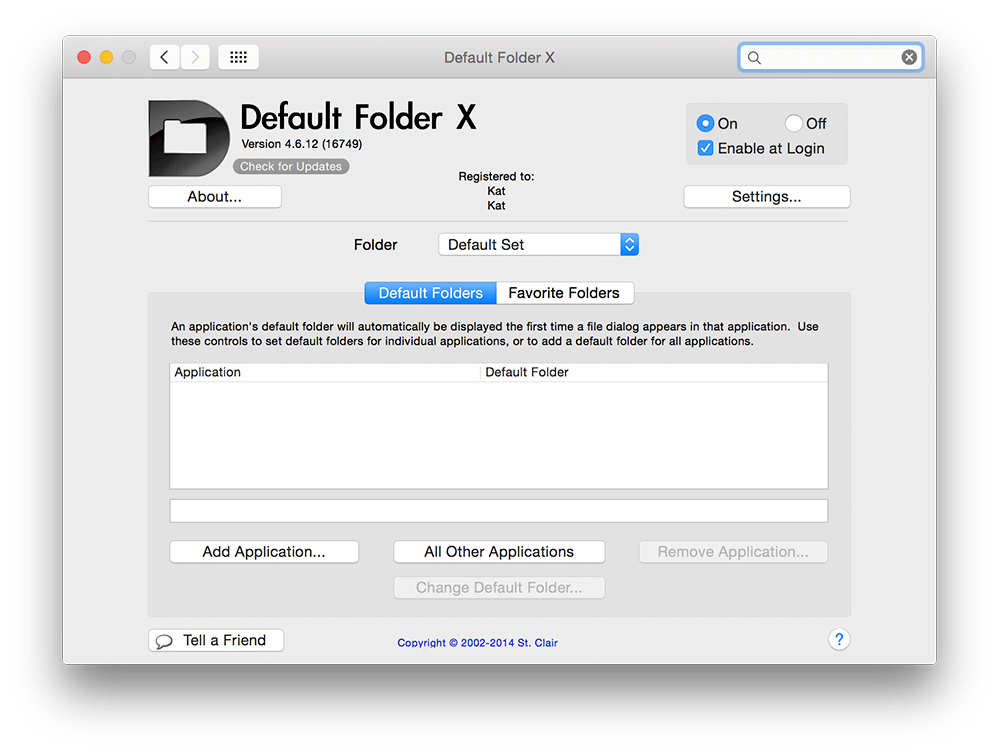This screenshot has width=1000, height=754.
Task: Click the Version 4.6.12 (16749) text
Action: (x=302, y=144)
